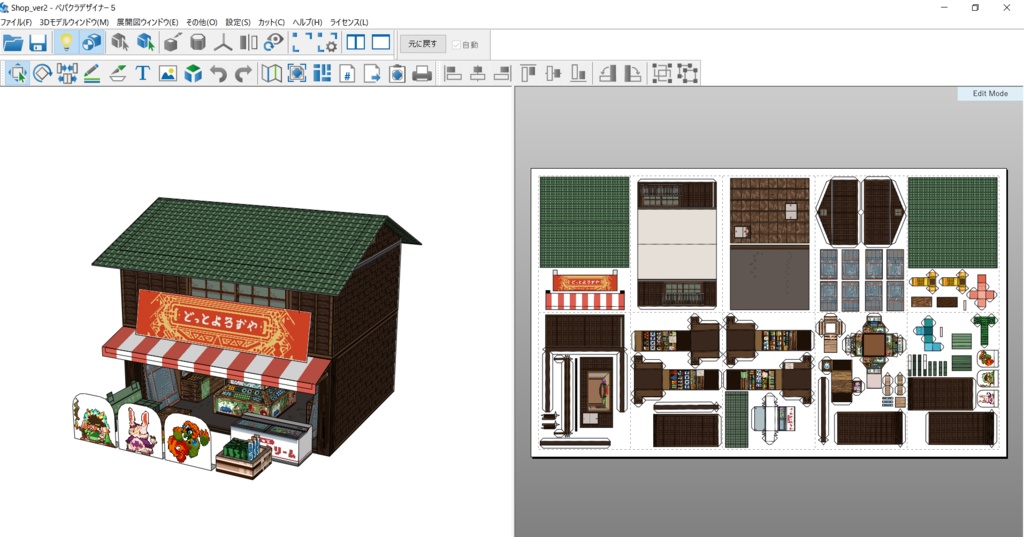Expand the ヘルプ(H) menu

307,22
